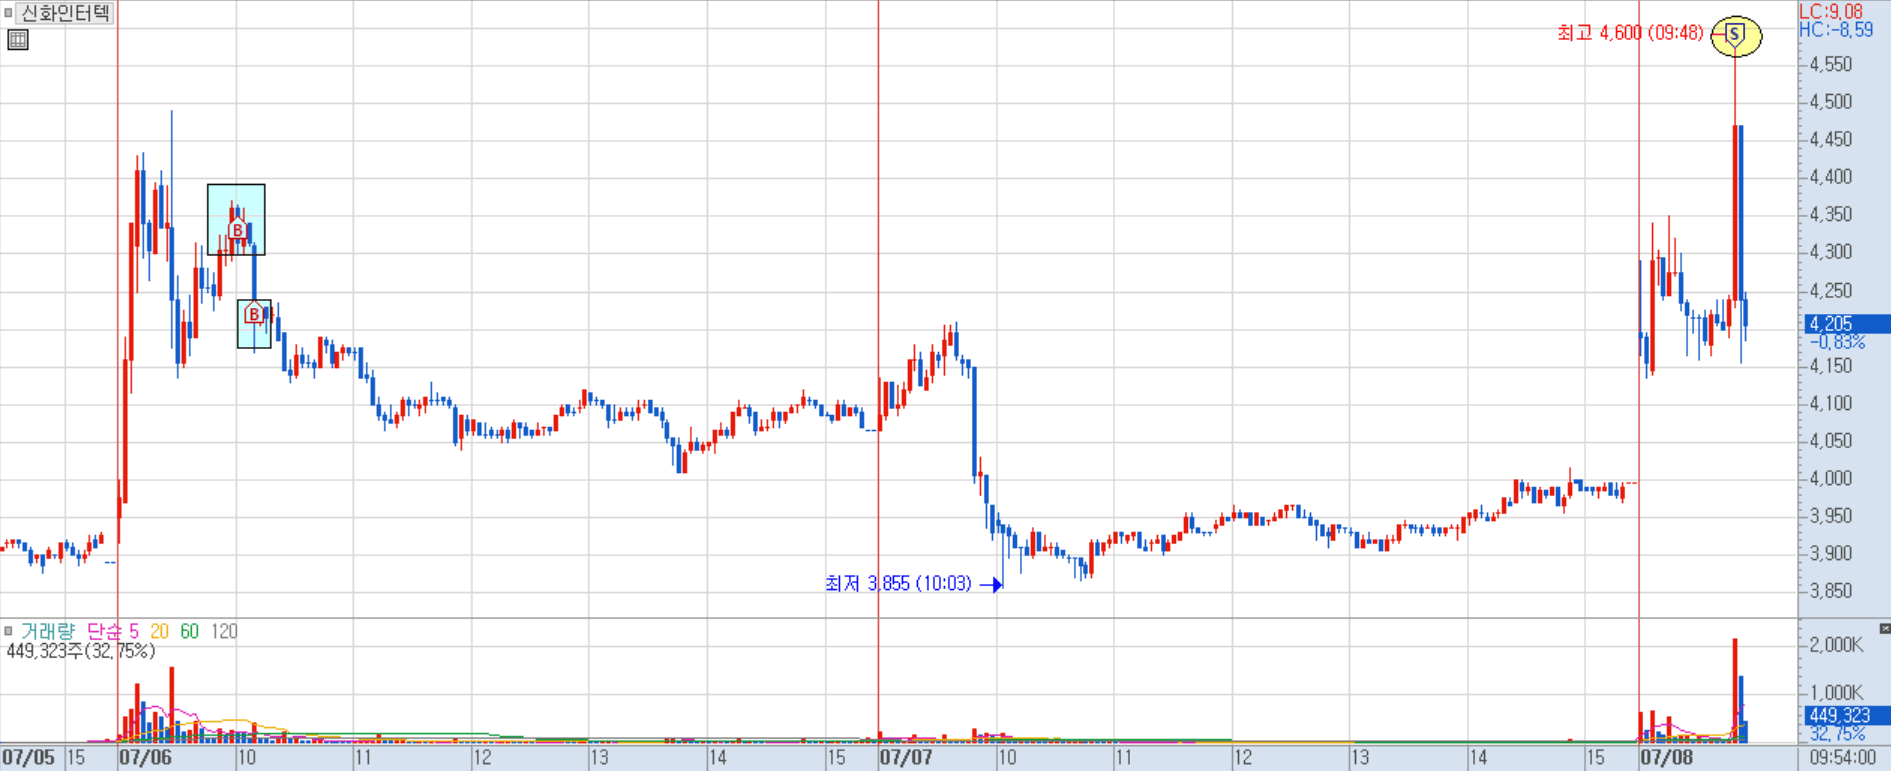Click the 4,550 price axis label
Viewport: 1891px width, 771px height.
1831,64
